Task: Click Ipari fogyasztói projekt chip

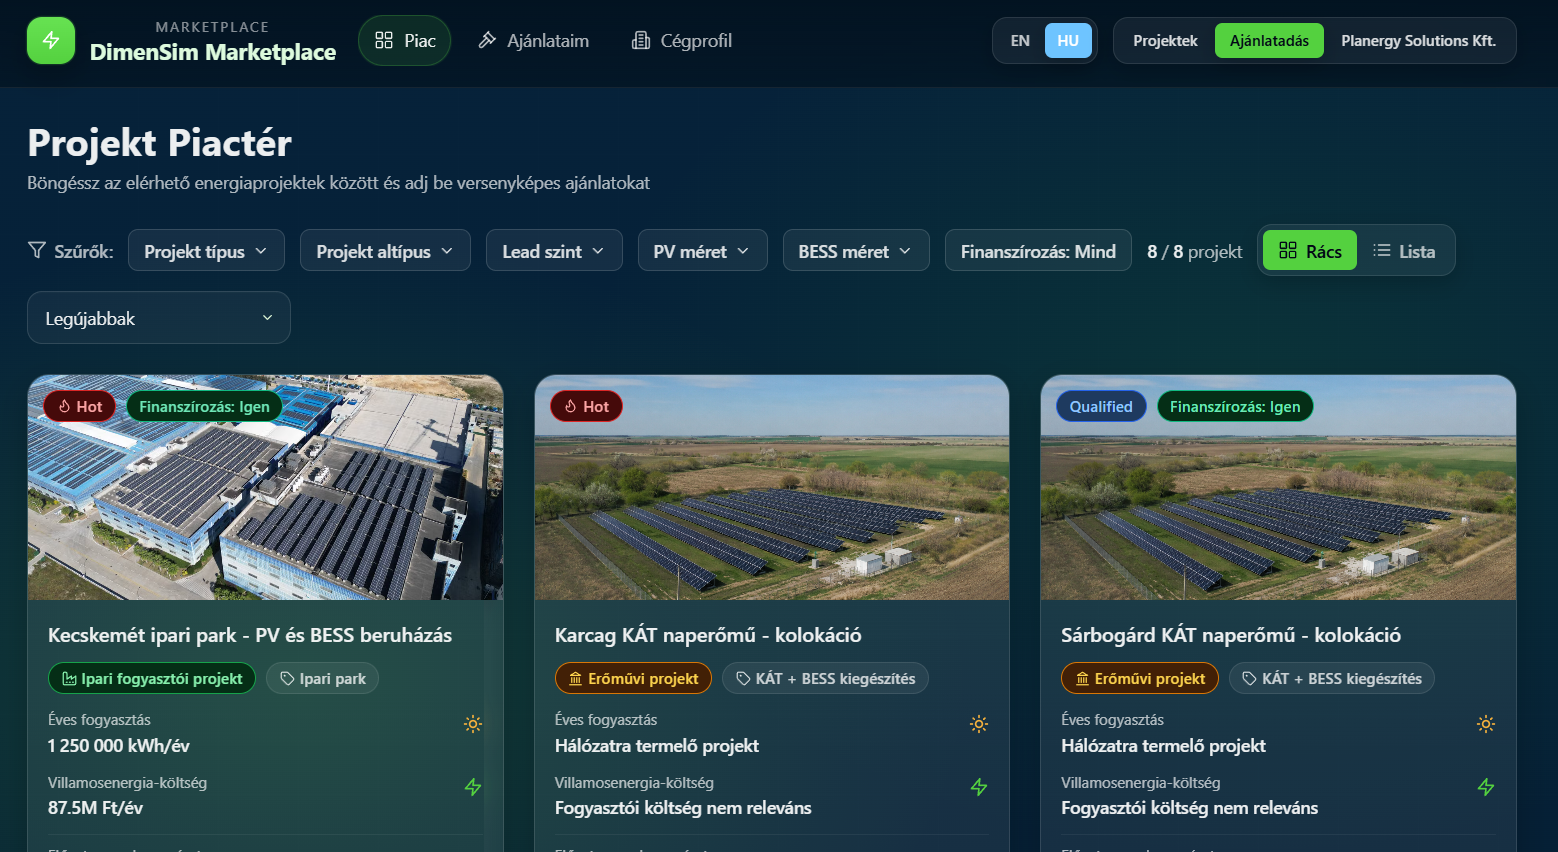Action: 152,678
